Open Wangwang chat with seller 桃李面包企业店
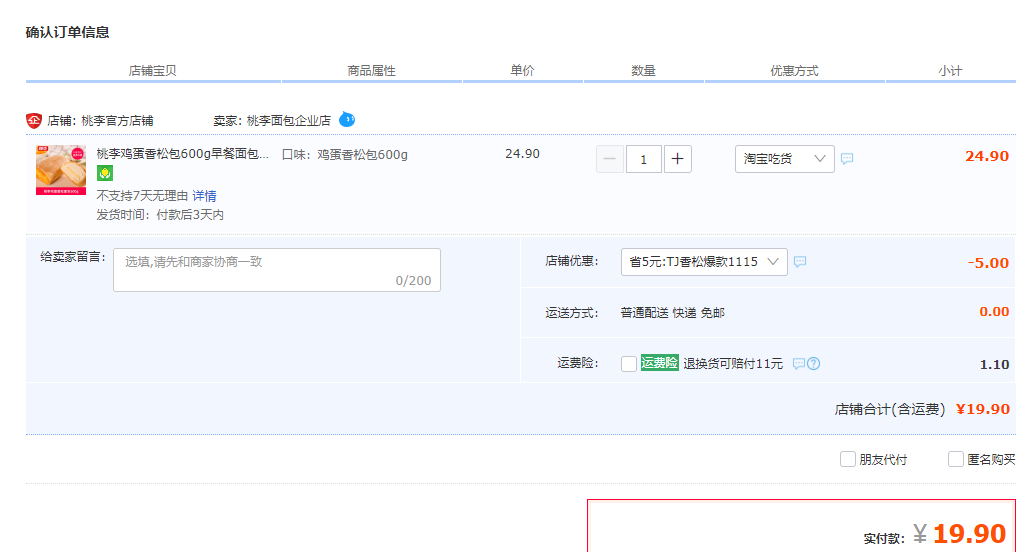The image size is (1033, 552). click(x=347, y=119)
